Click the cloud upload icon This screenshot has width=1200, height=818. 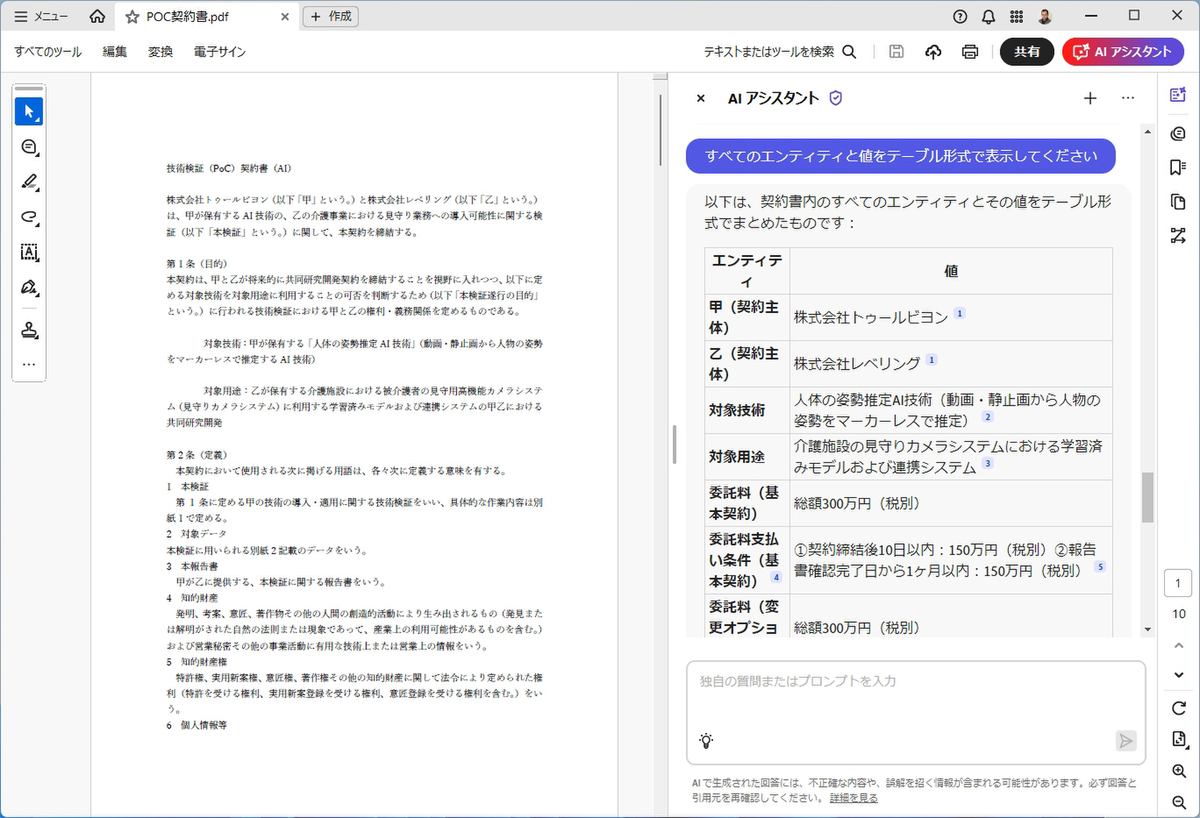[x=934, y=52]
